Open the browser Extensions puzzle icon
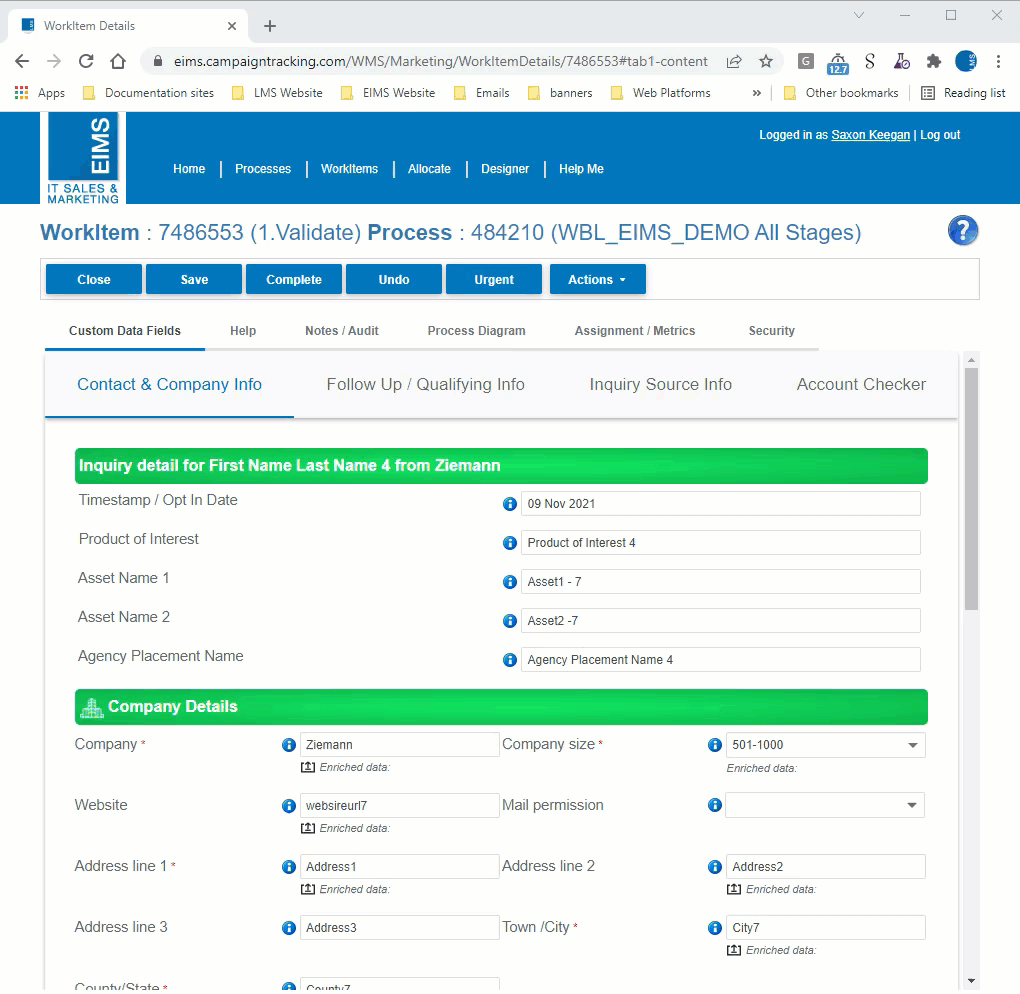Screen dimensions: 1020x994 pos(934,61)
